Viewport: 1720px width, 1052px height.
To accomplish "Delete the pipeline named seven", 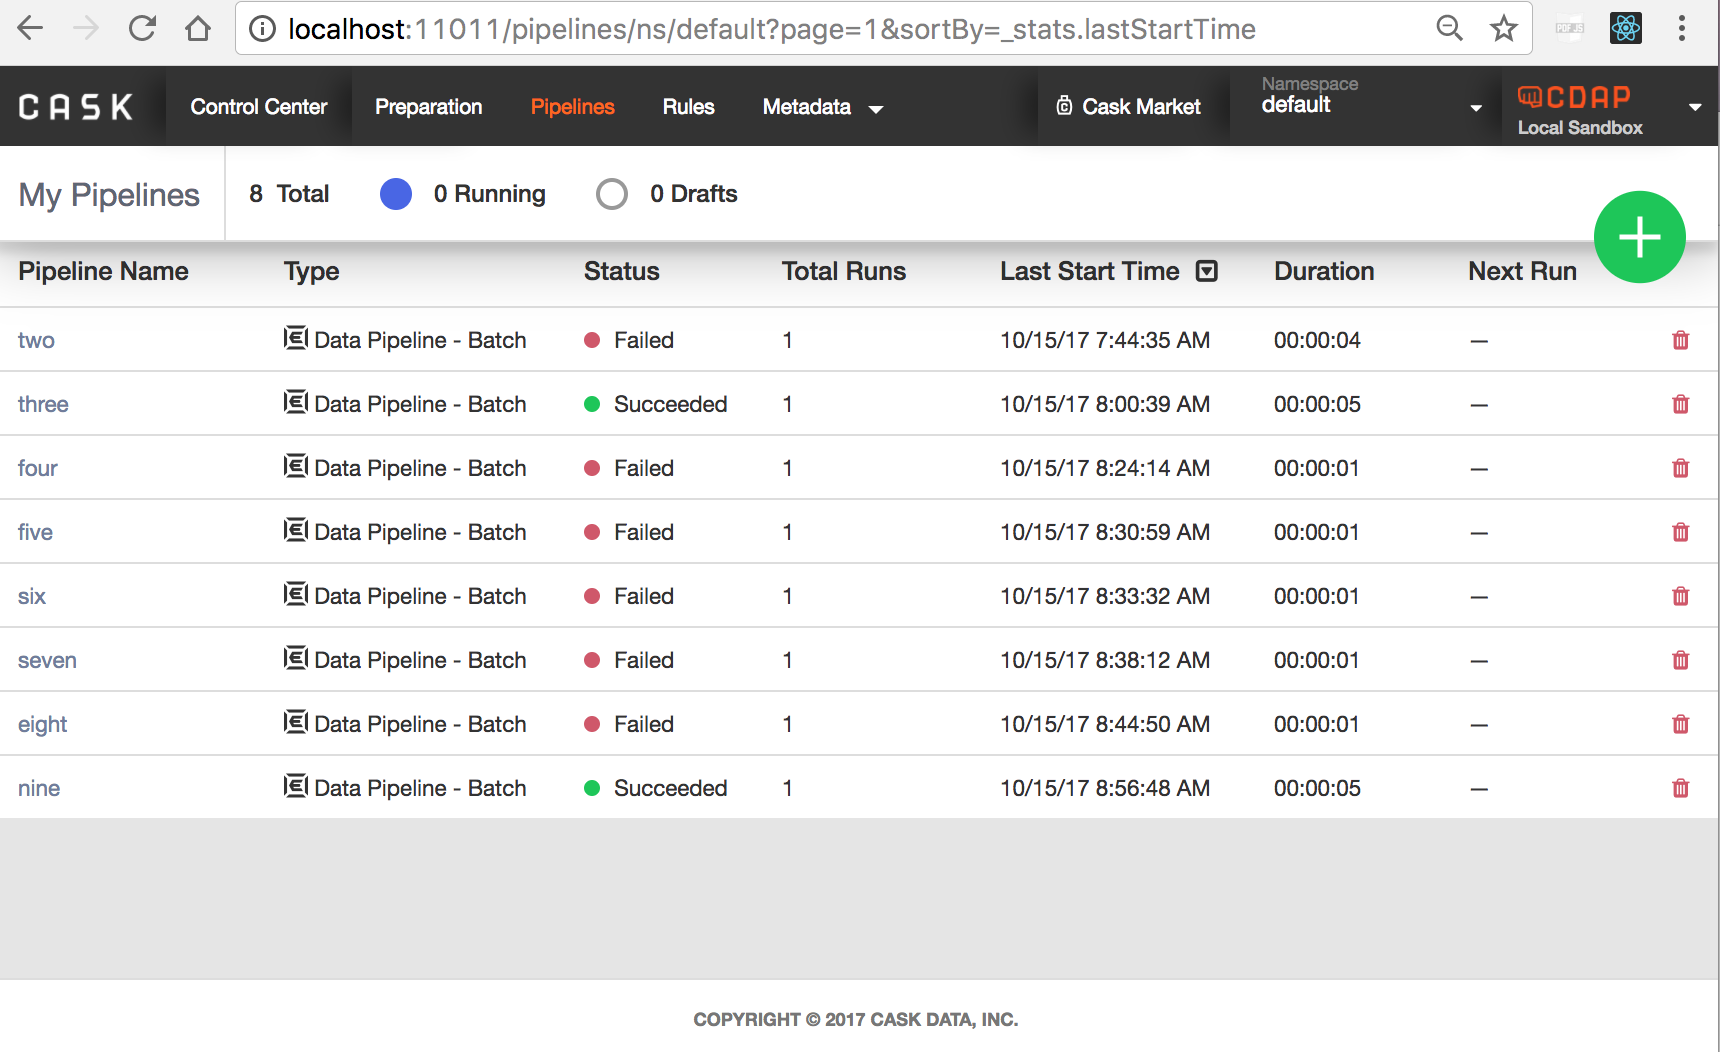I will [x=1680, y=660].
